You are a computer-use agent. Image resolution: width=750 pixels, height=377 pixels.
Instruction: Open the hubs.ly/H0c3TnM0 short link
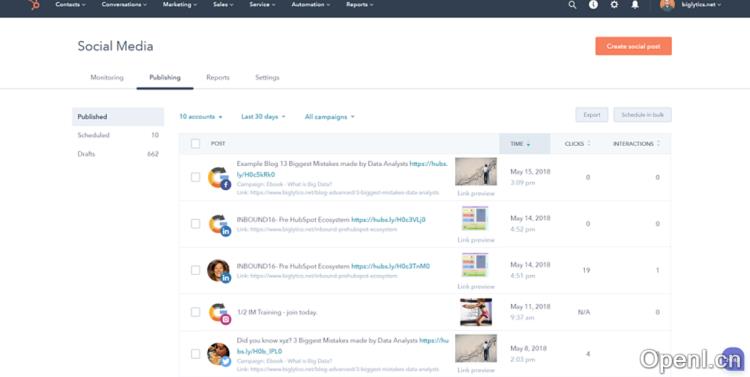pyautogui.click(x=391, y=266)
